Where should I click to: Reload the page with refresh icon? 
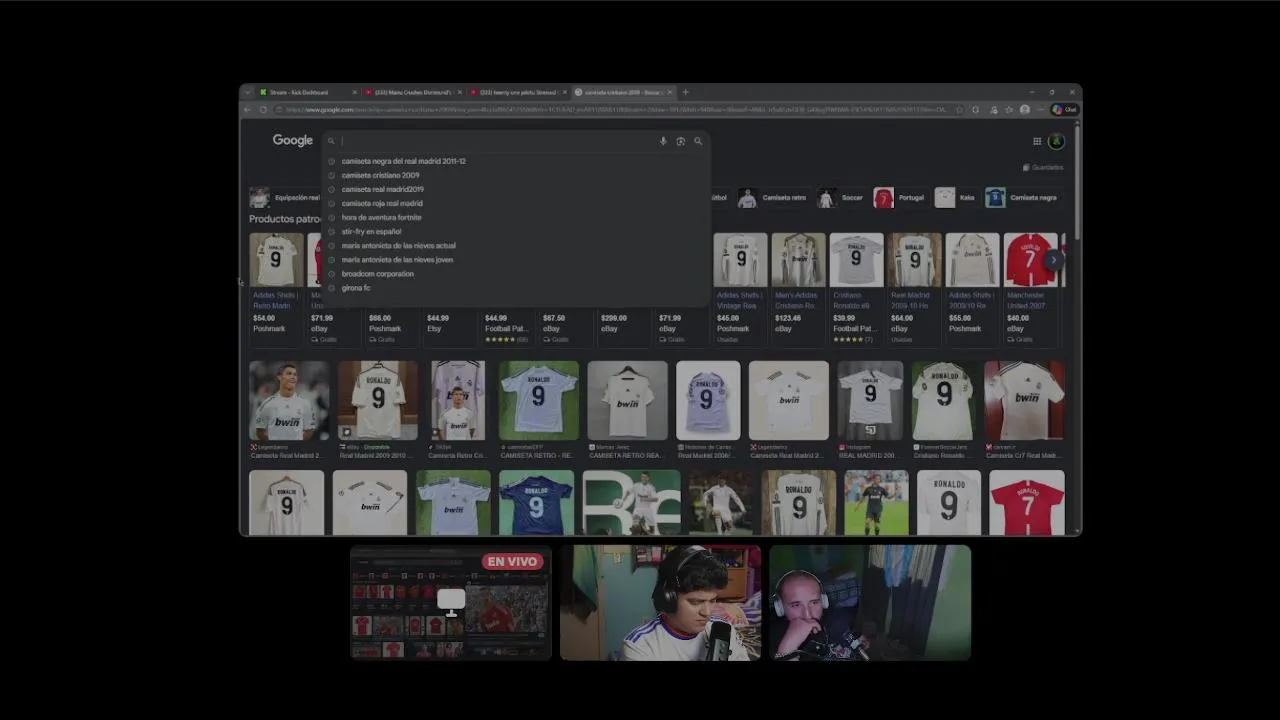coord(263,109)
